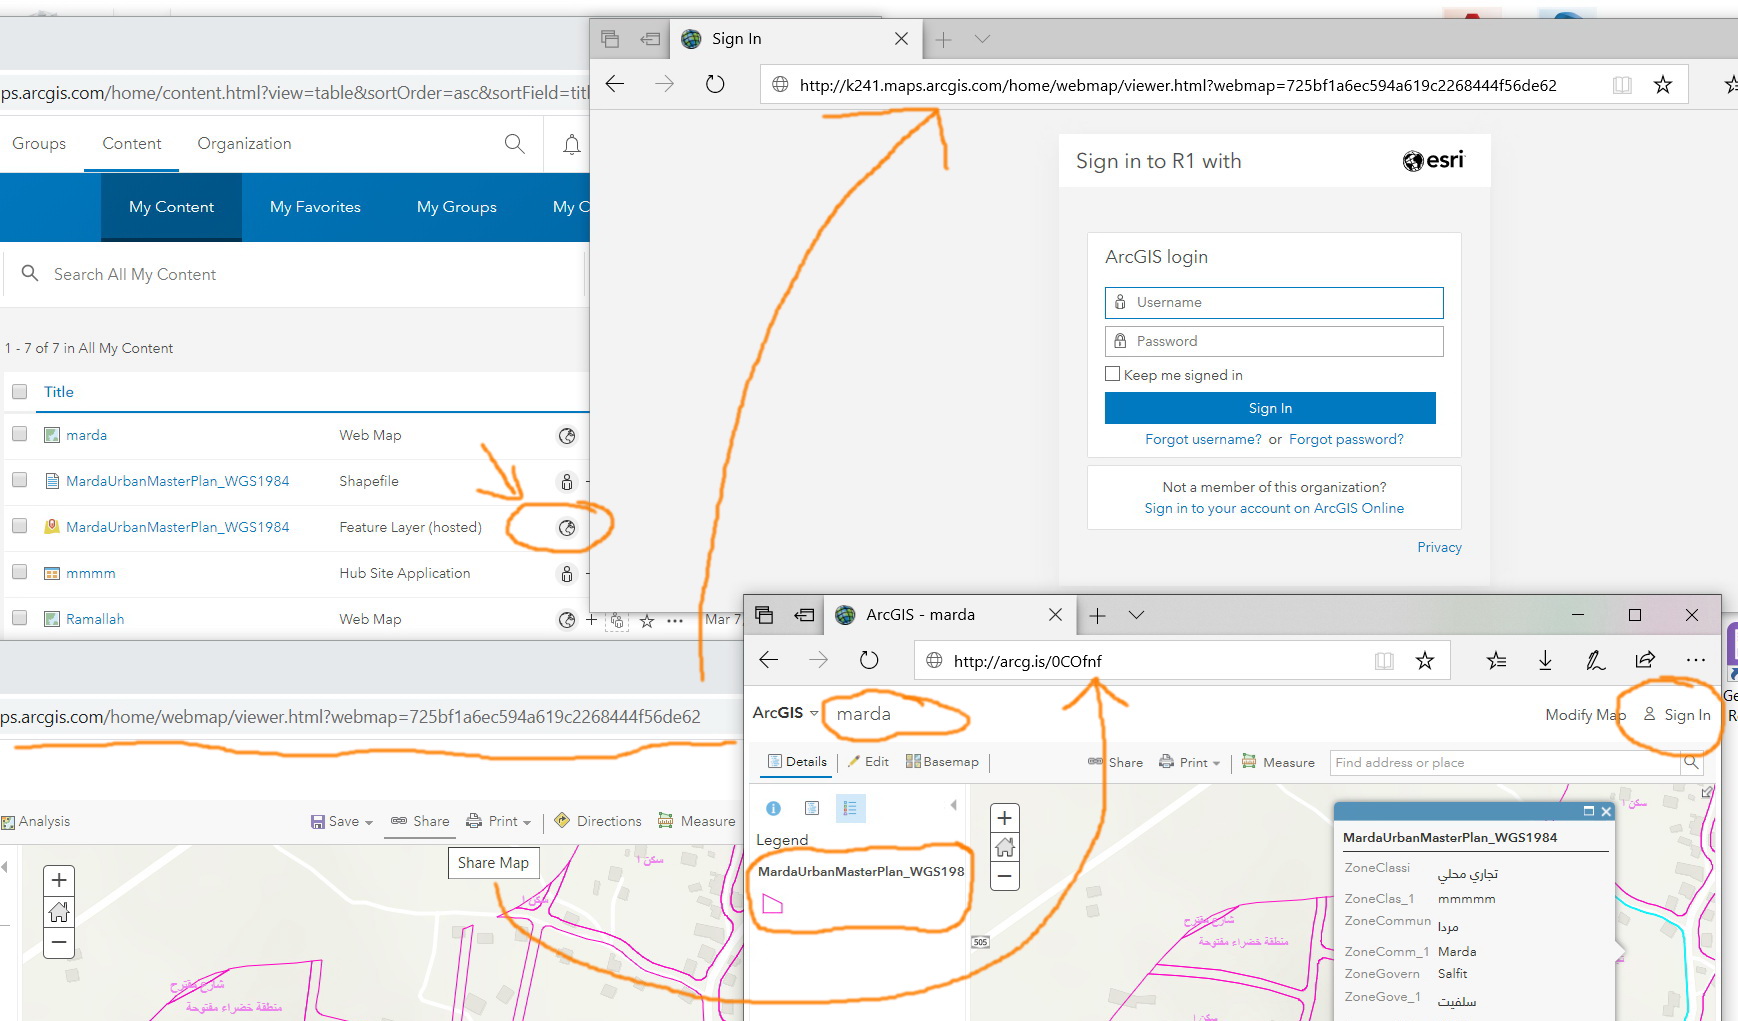Refresh the arcg.is page in the marda window
This screenshot has width=1738, height=1021.
pos(869,660)
